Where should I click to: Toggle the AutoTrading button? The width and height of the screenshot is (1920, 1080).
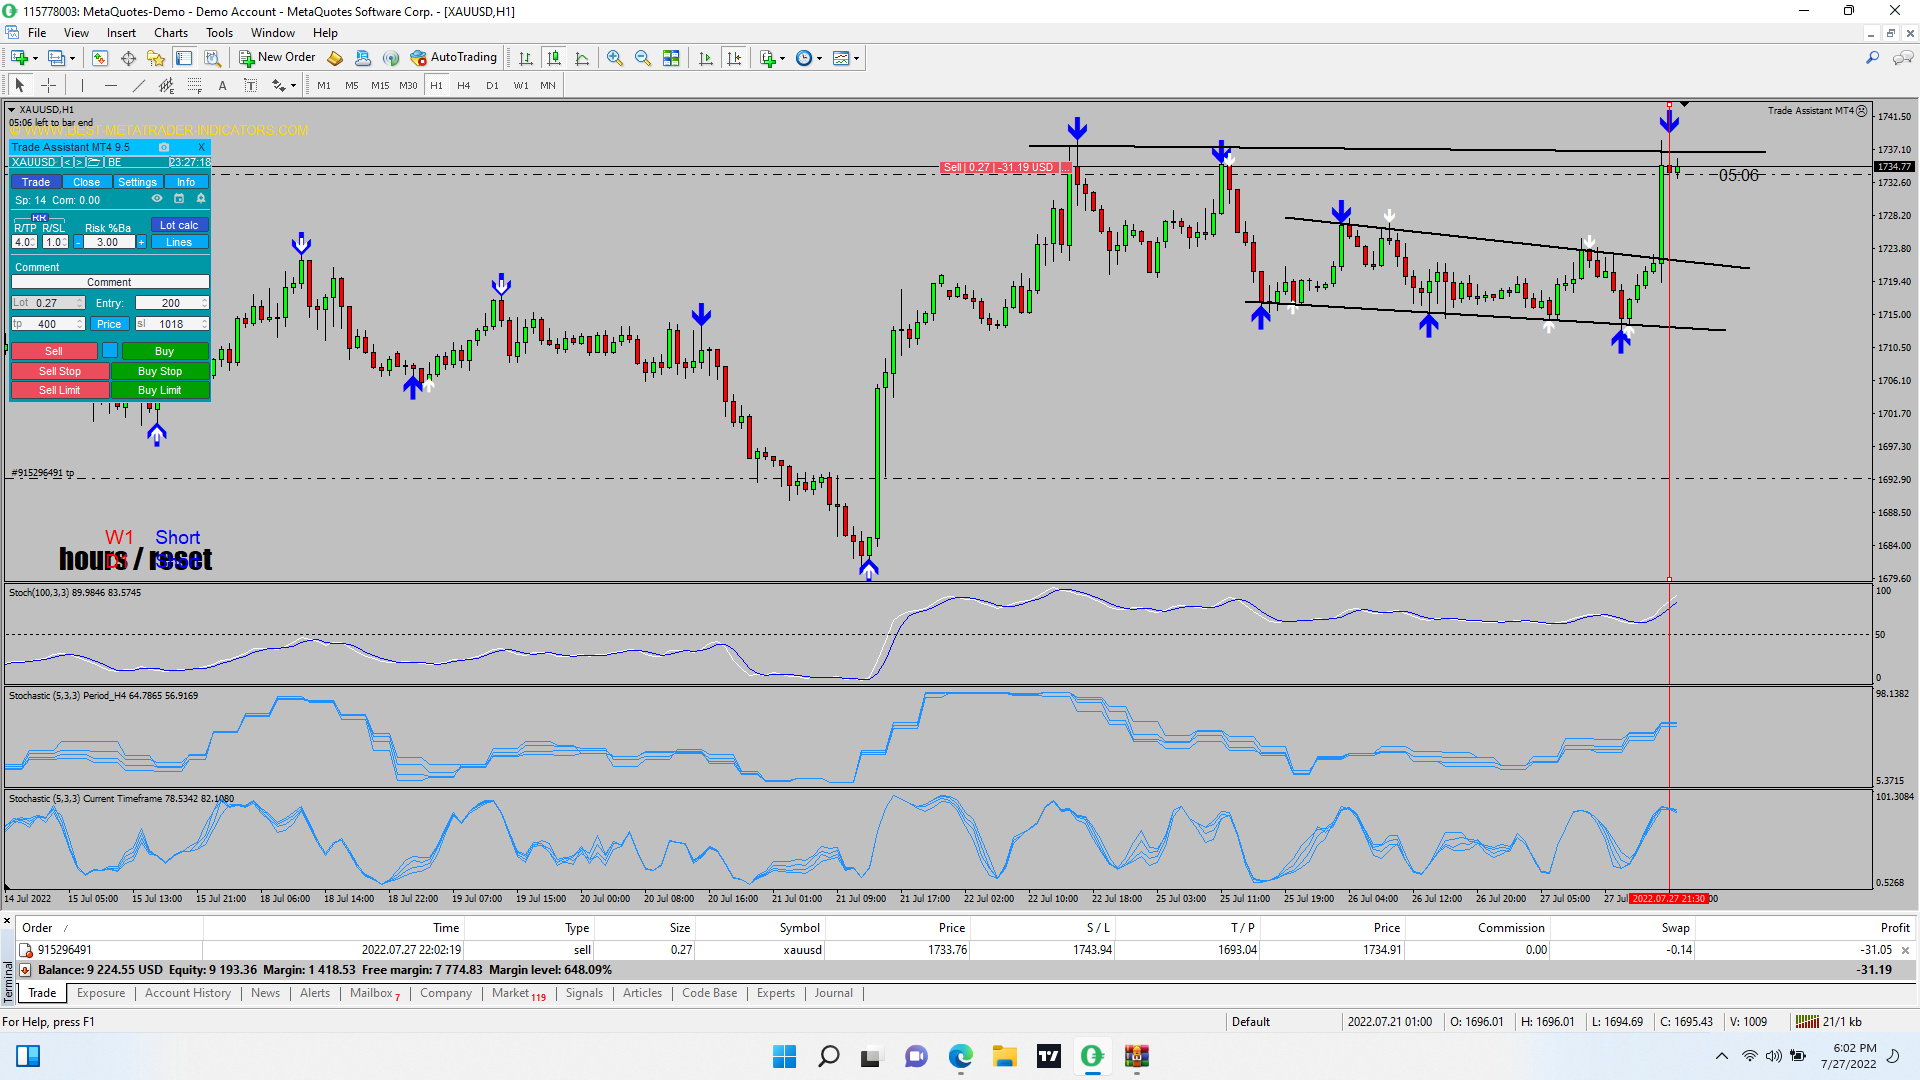pos(453,58)
